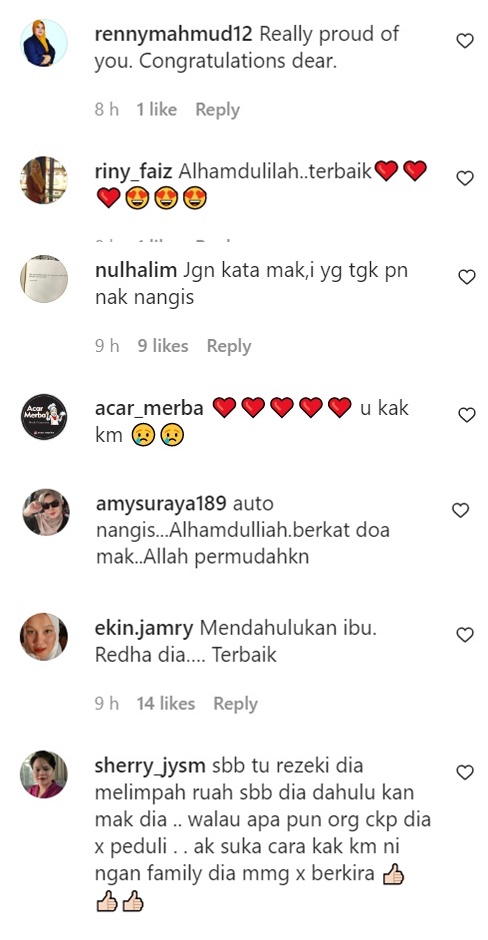
Task: Like rennymahmud12's comment with the heart
Action: pyautogui.click(x=465, y=41)
